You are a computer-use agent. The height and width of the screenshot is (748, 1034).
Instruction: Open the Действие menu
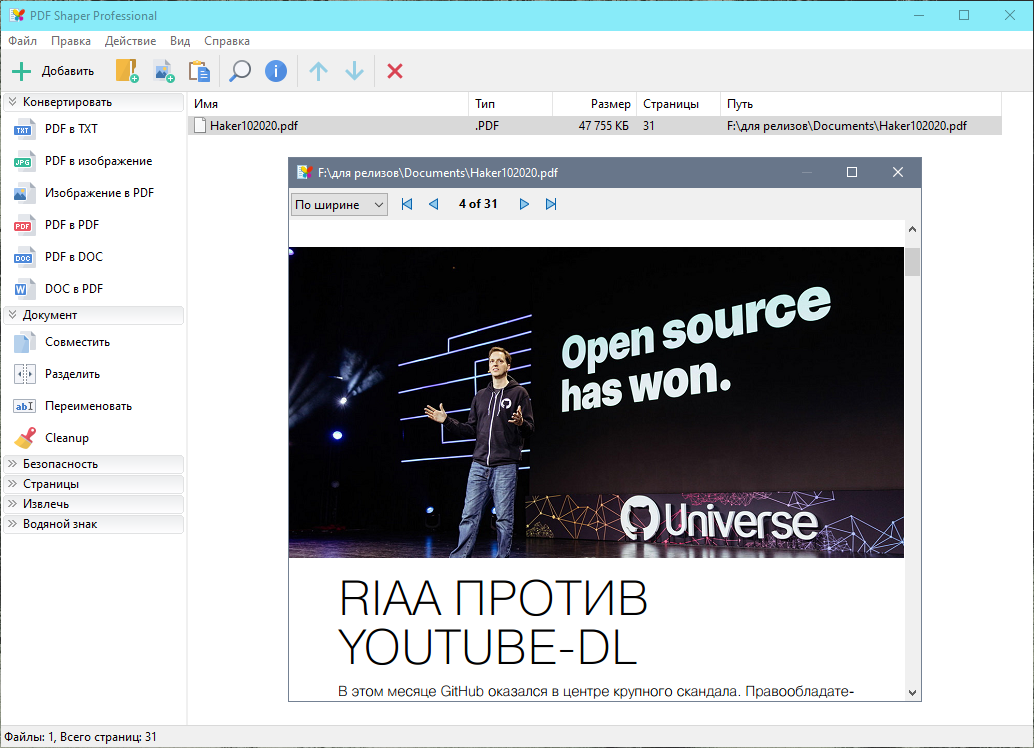[130, 41]
